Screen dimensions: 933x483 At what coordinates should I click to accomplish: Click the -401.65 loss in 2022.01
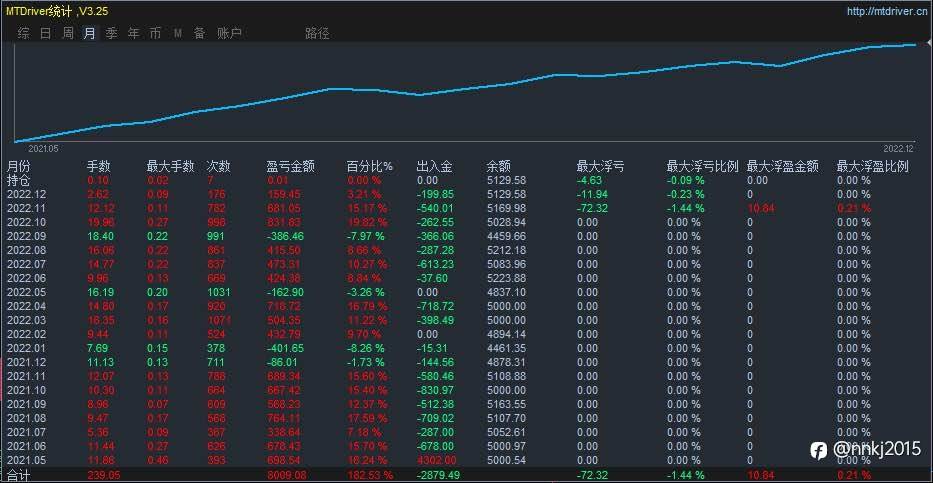tap(287, 348)
